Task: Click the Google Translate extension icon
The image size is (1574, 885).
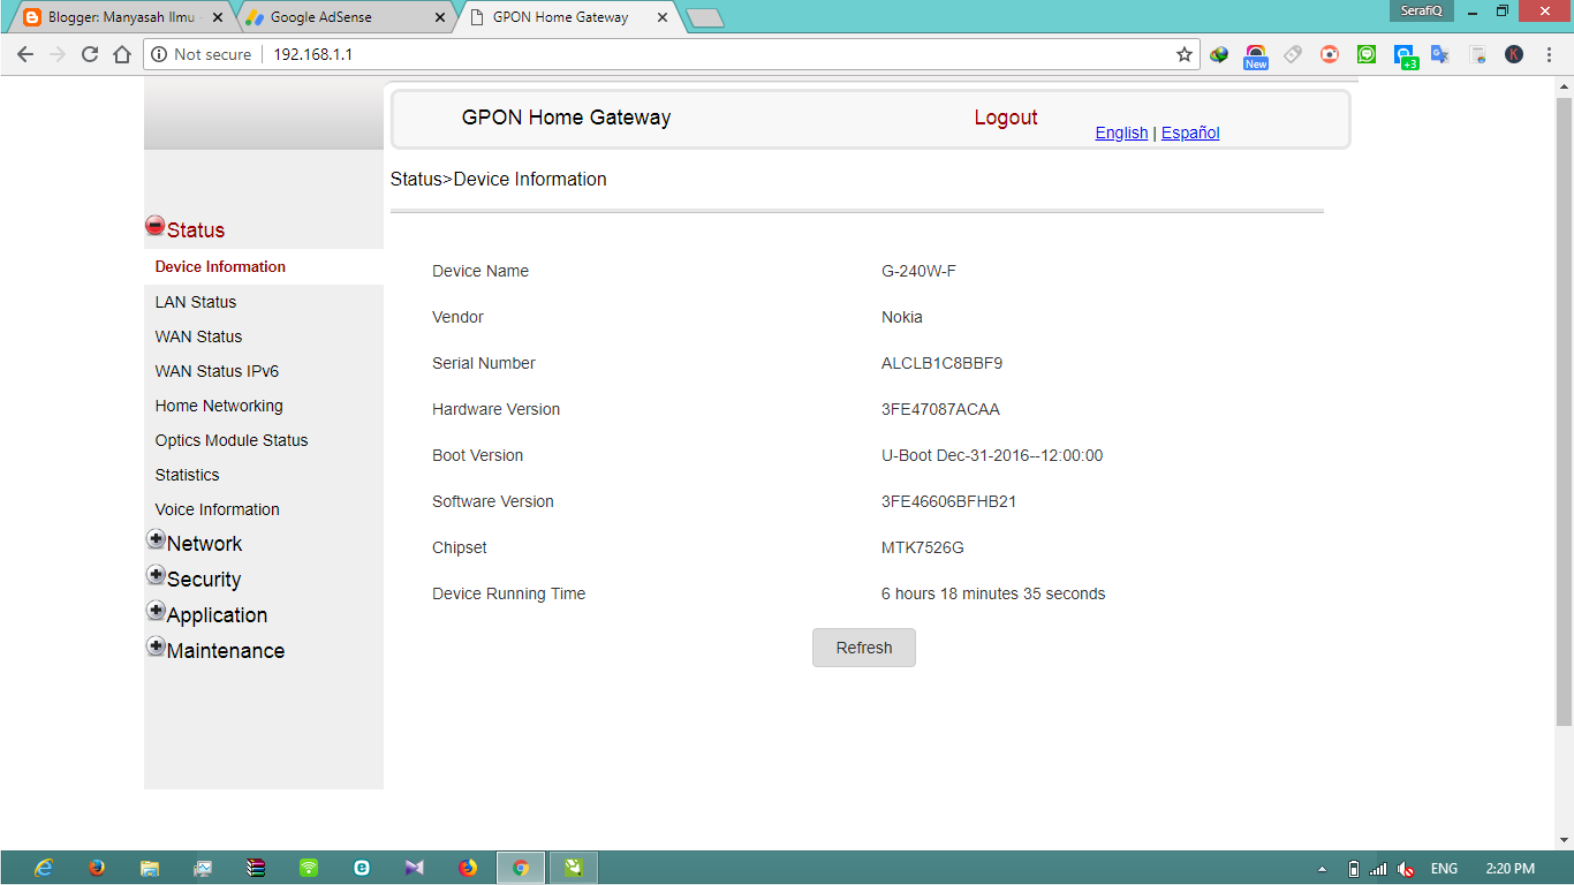Action: click(x=1440, y=55)
